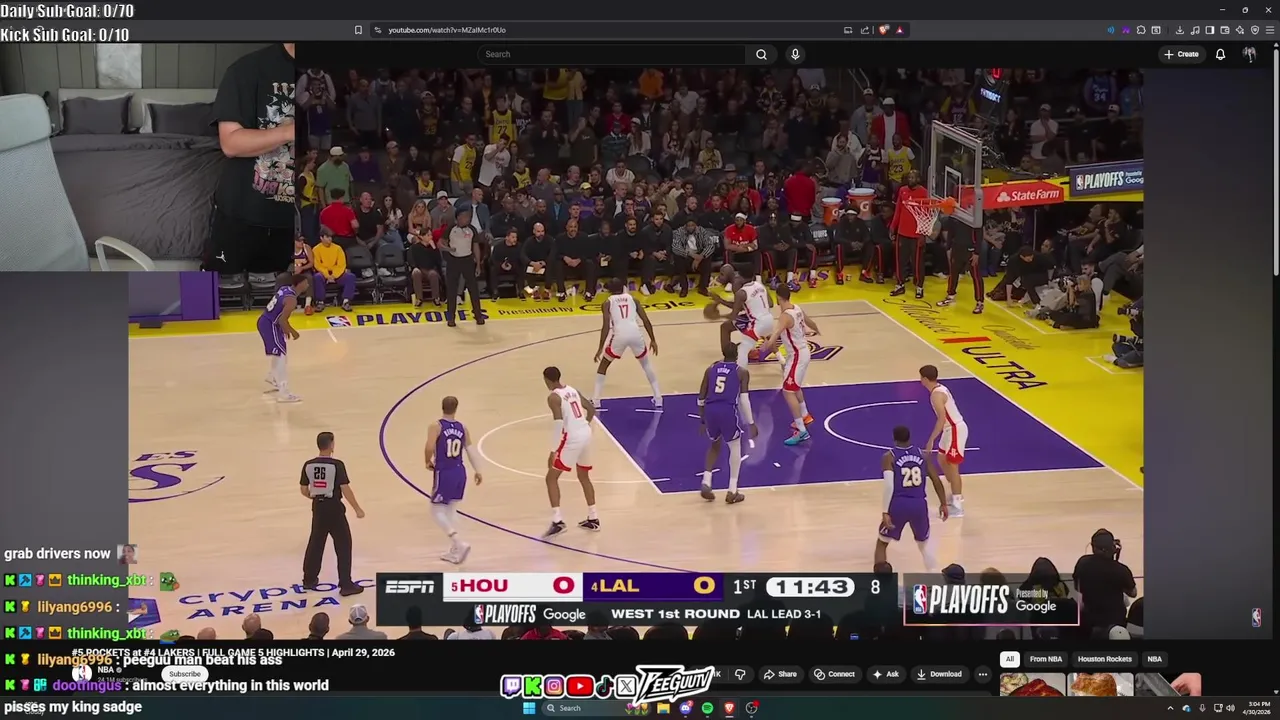Open Discord from the taskbar
Image resolution: width=1280 pixels, height=720 pixels.
(x=685, y=708)
